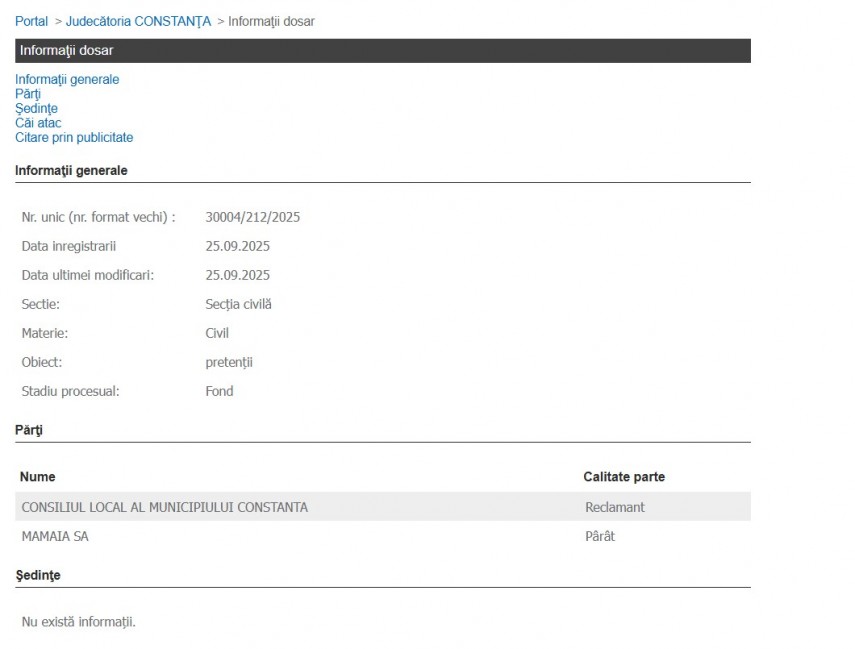Click the Reclamant cell in the parties table
The height and width of the screenshot is (649, 855).
615,507
